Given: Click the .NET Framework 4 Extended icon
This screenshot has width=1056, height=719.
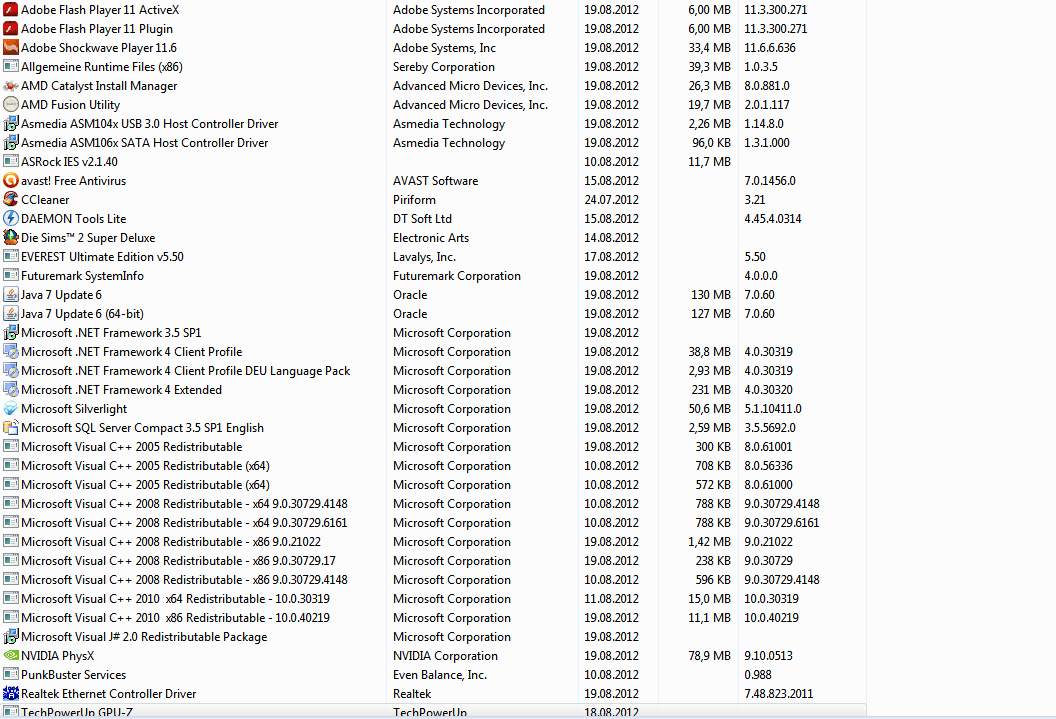Looking at the screenshot, I should click(x=10, y=389).
